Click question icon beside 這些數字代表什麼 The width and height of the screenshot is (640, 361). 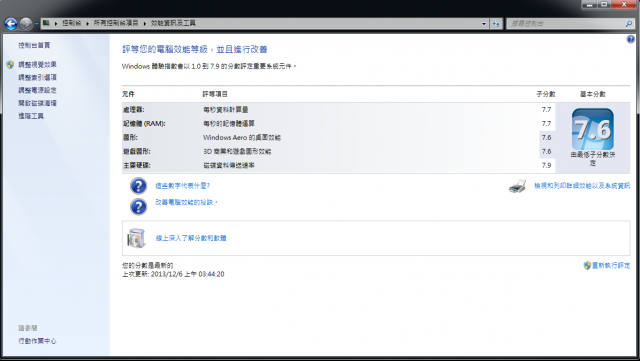(x=138, y=186)
